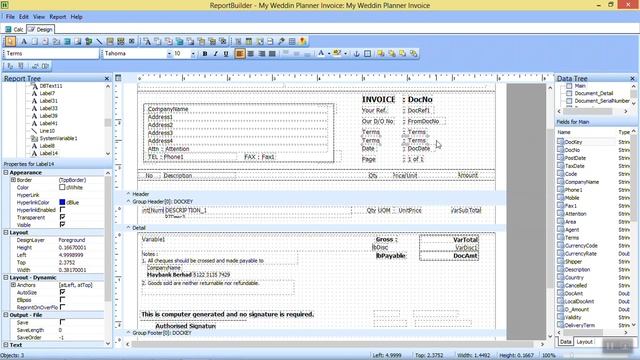This screenshot has width=640, height=360.
Task: Switch to the Calc tab
Action: (x=14, y=29)
